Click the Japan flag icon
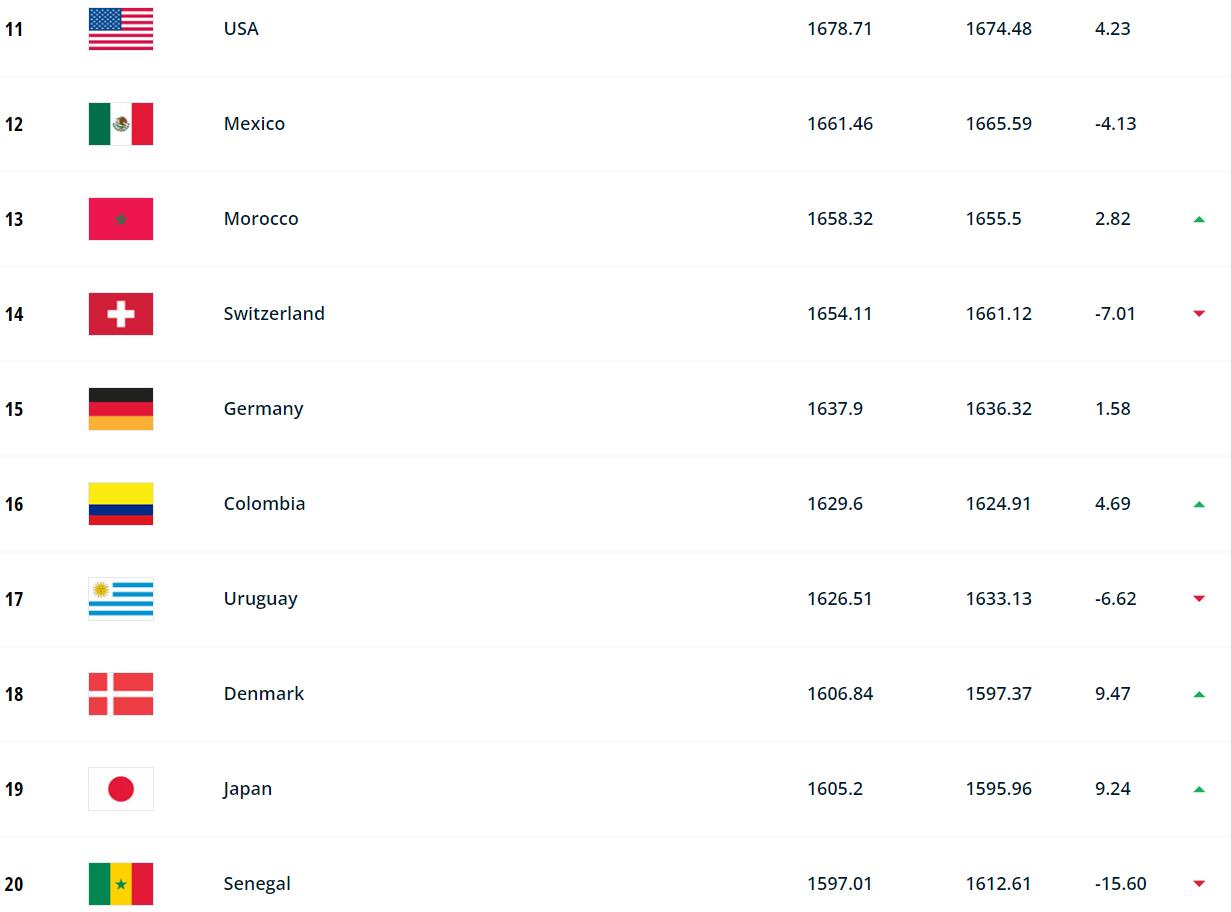Viewport: 1231px width, 912px height. tap(121, 789)
